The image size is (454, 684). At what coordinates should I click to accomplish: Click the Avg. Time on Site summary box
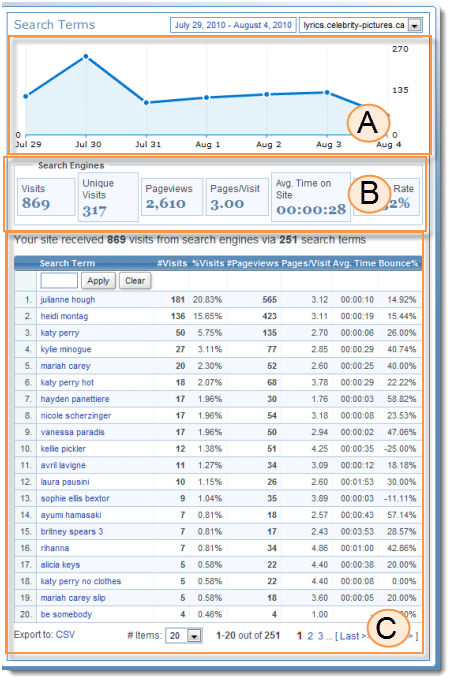pos(311,197)
